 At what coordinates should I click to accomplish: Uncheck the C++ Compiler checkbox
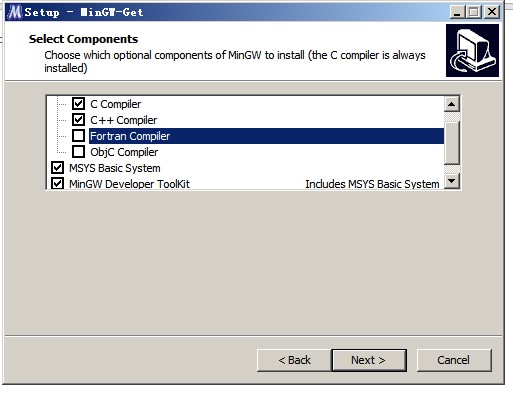pyautogui.click(x=78, y=120)
